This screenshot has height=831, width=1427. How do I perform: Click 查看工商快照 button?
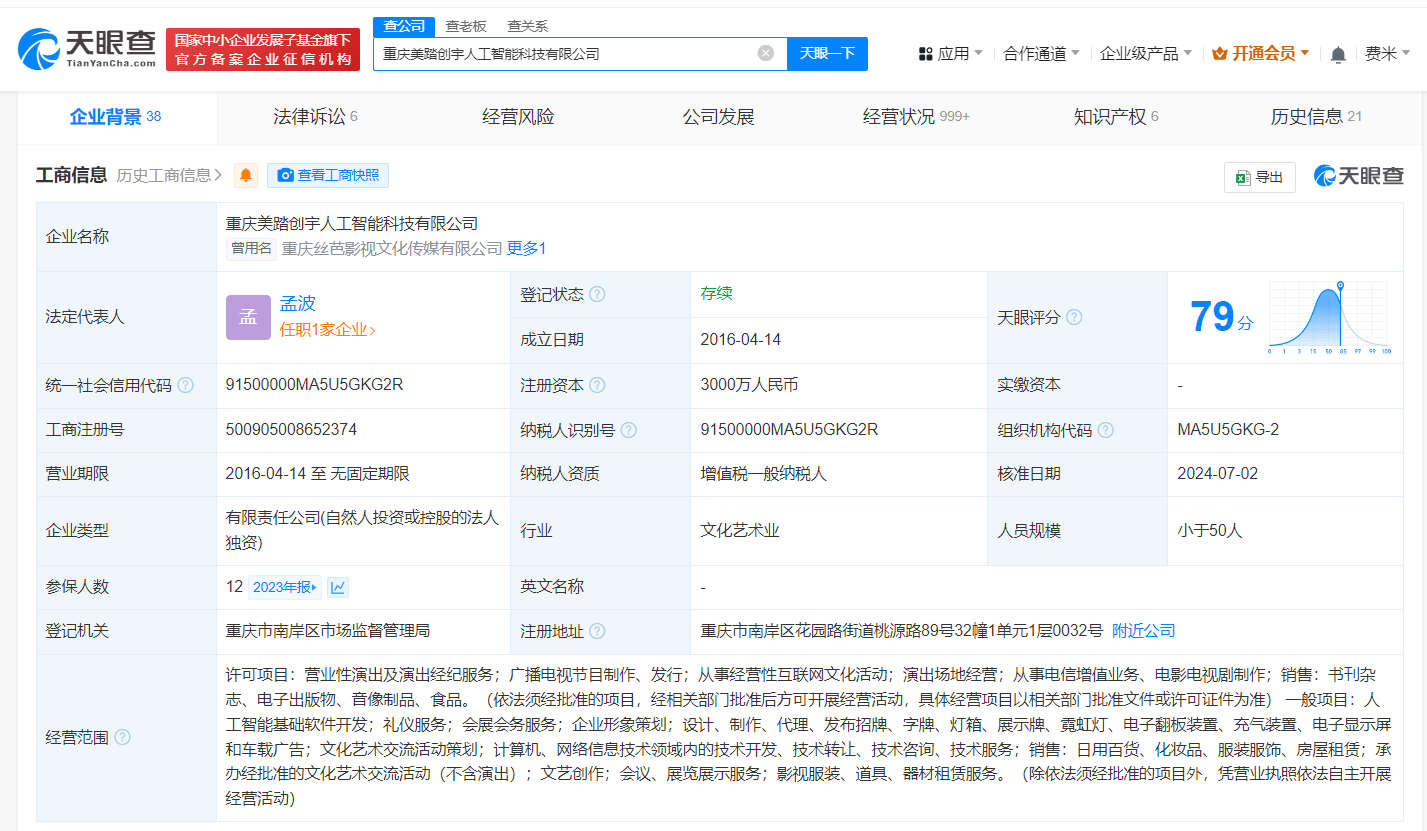pyautogui.click(x=328, y=175)
